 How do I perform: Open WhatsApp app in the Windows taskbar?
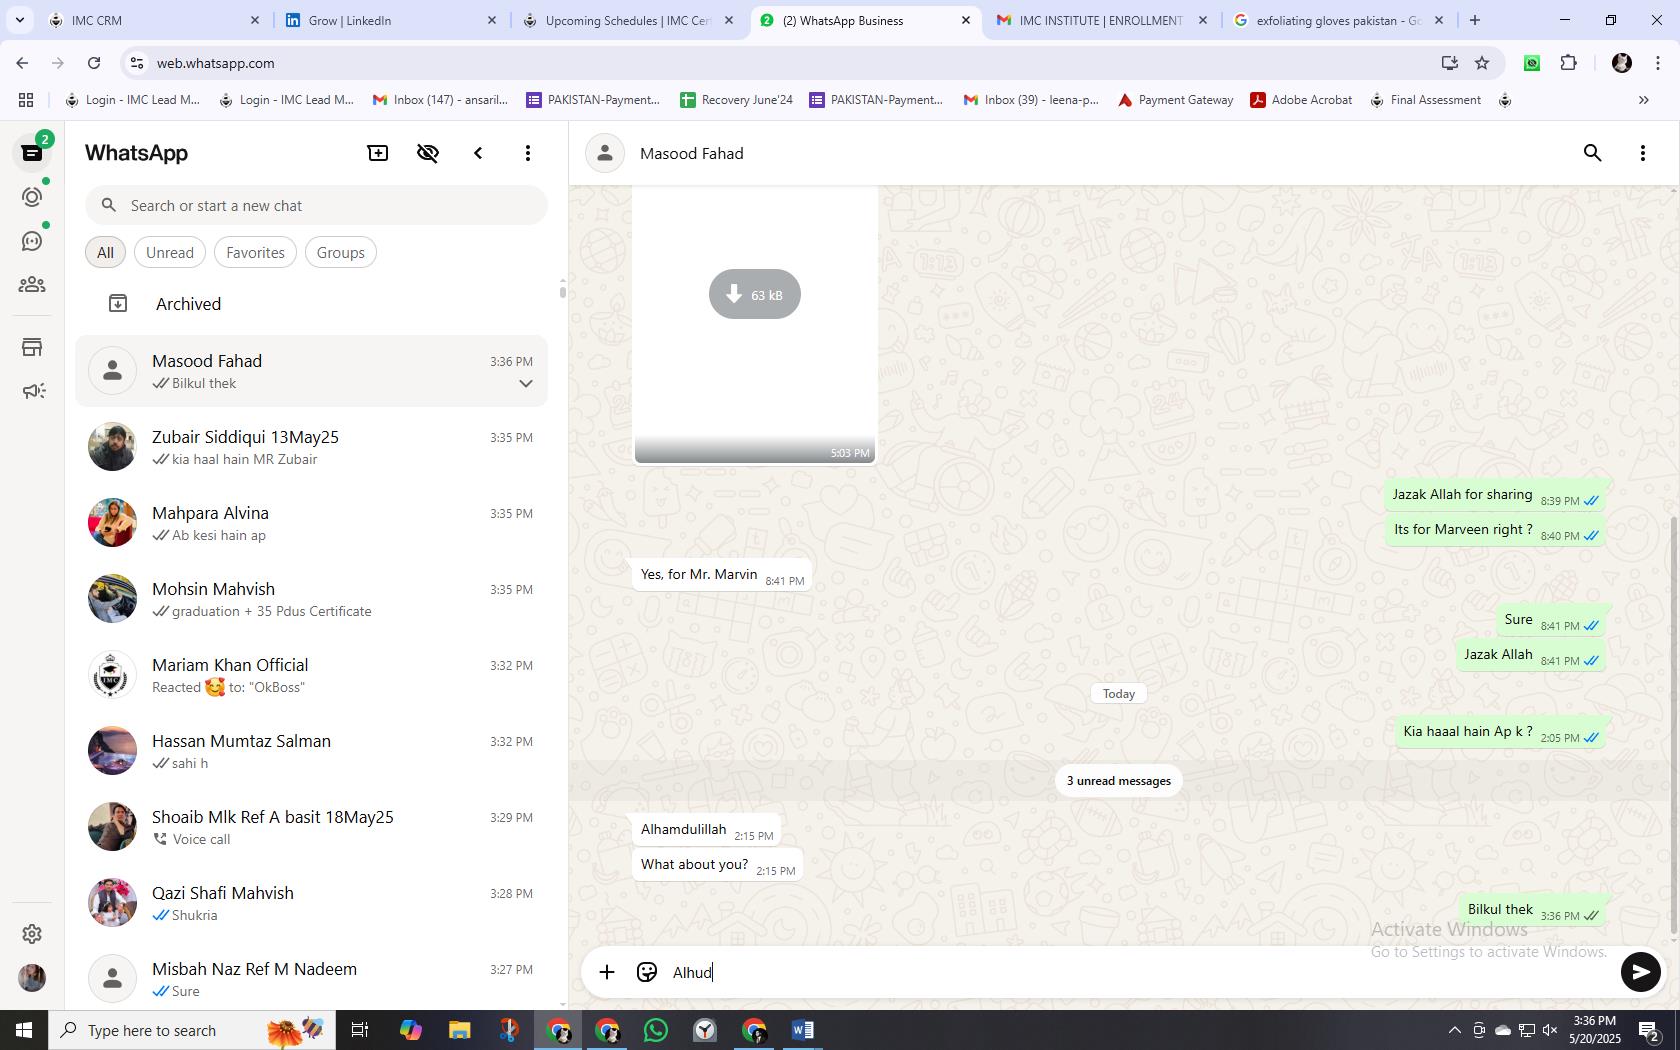click(656, 1030)
